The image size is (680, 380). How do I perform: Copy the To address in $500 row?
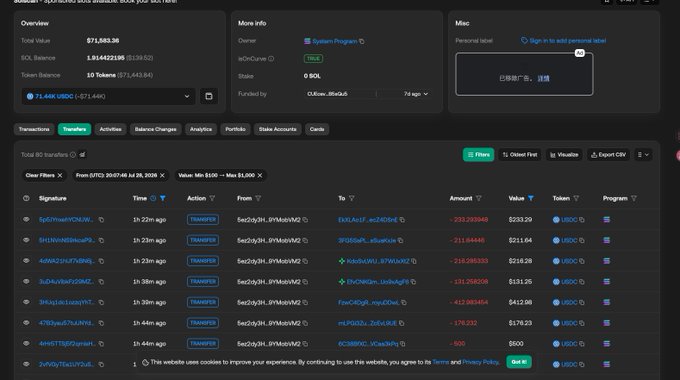[x=402, y=344]
